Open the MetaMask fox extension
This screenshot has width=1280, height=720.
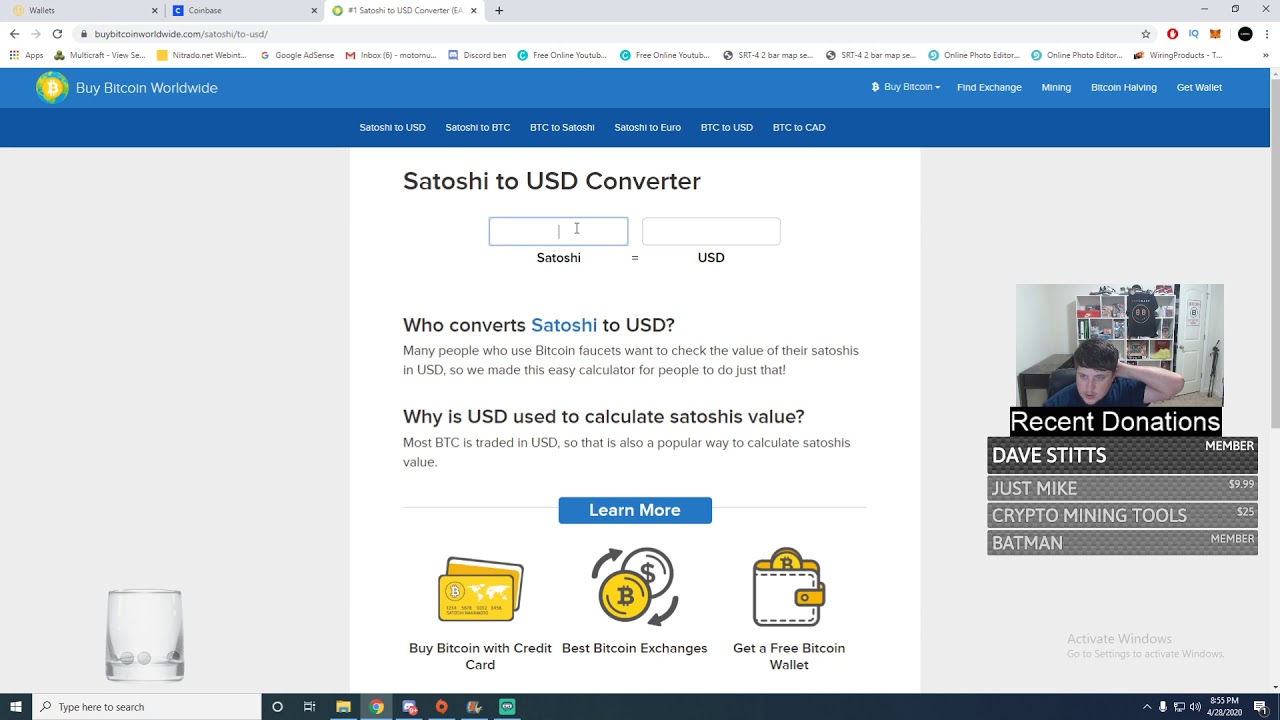point(1216,34)
